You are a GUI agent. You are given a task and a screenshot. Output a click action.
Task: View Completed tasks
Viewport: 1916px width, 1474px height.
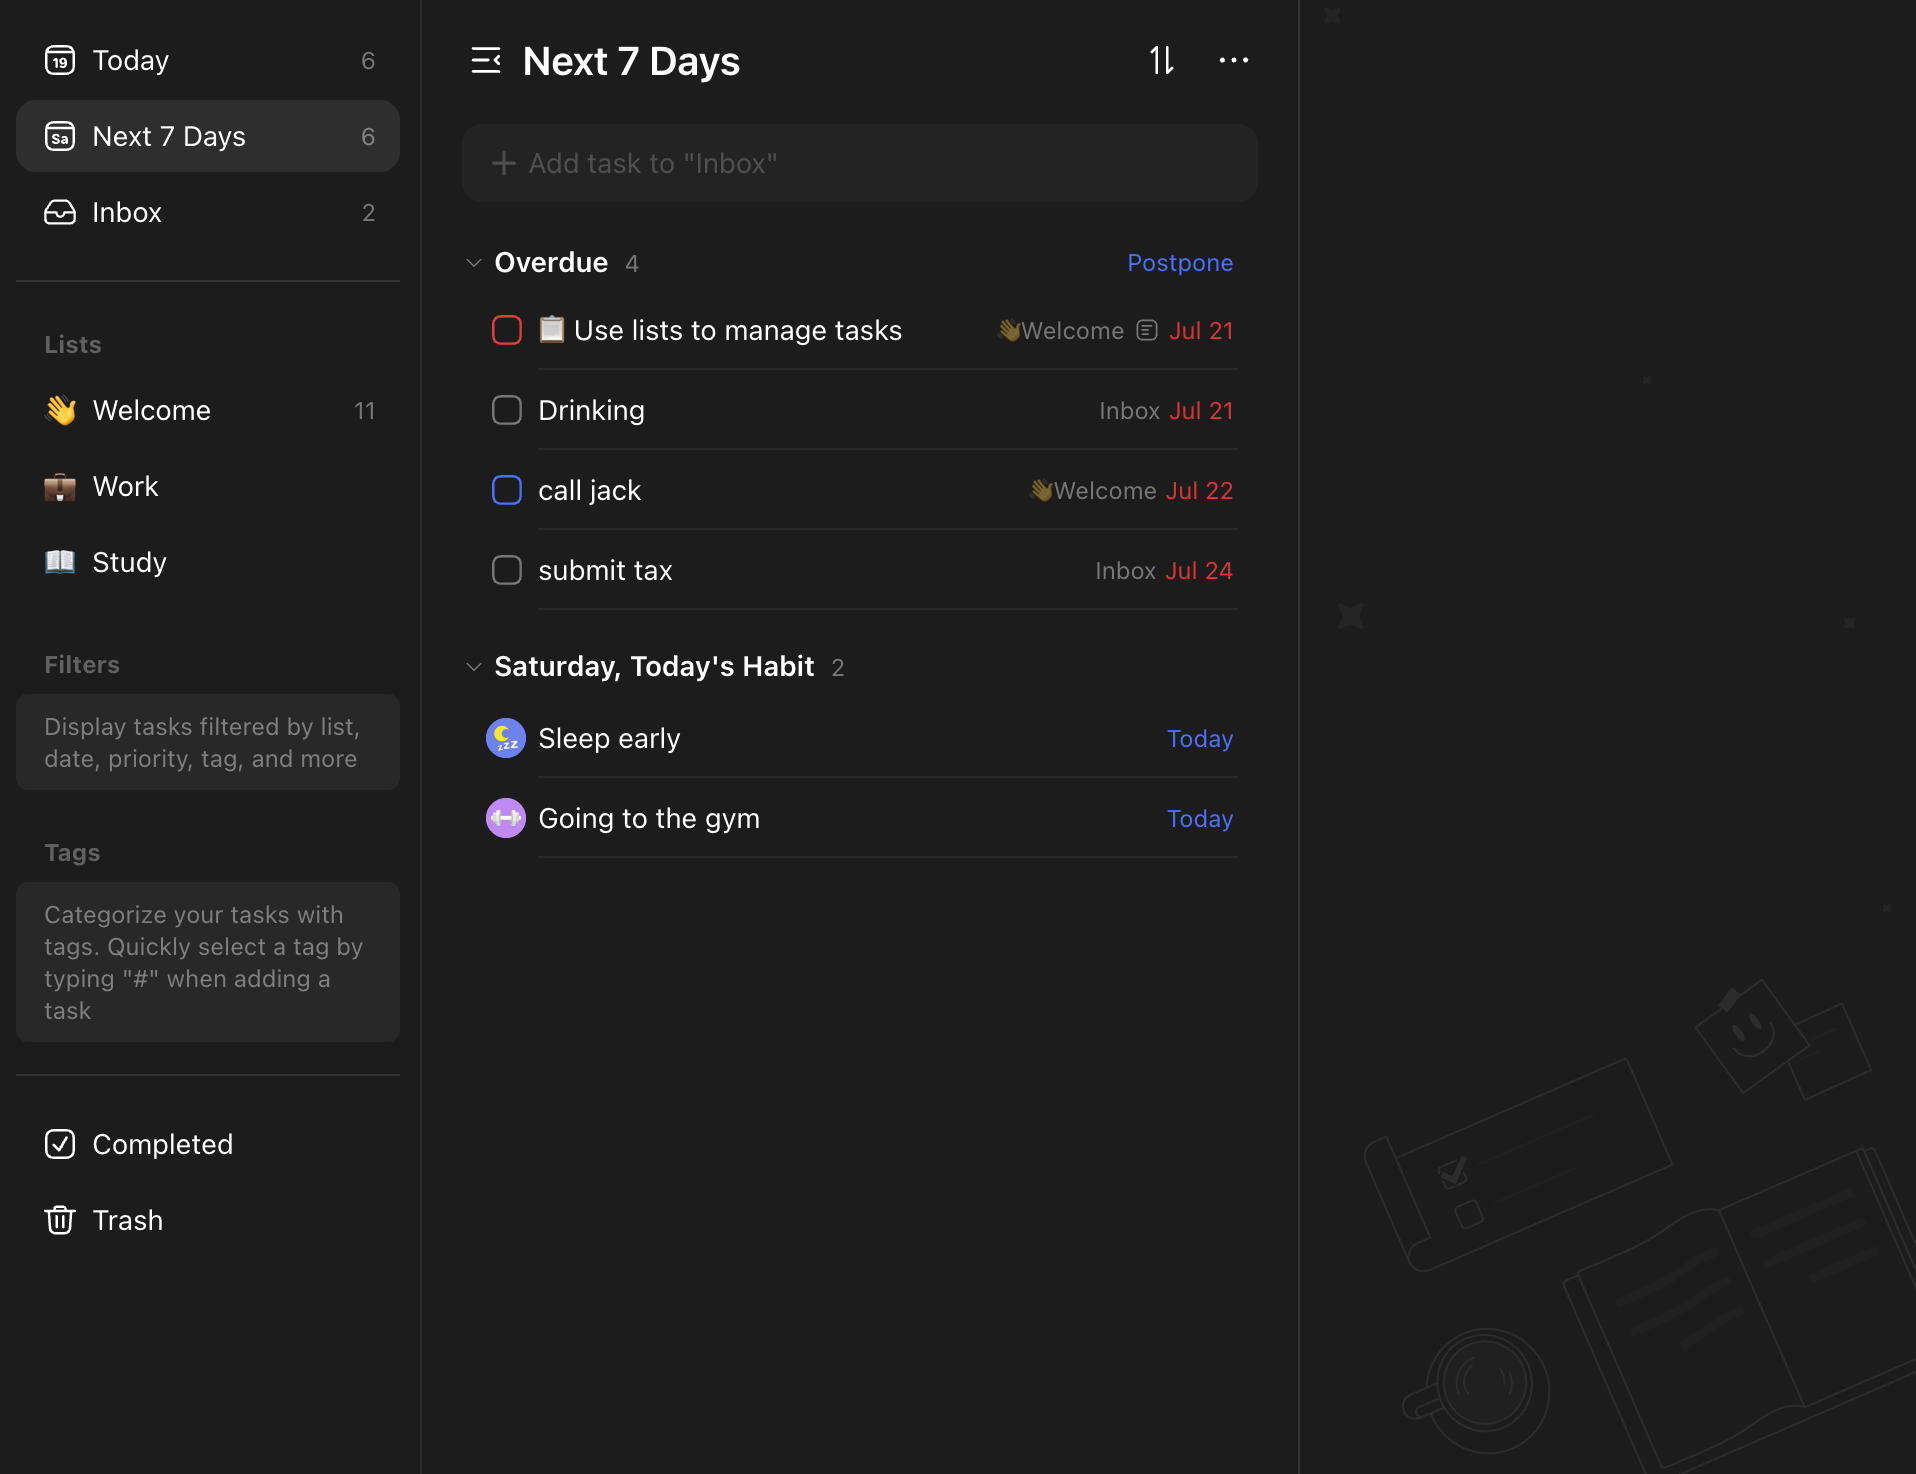pos(208,1144)
